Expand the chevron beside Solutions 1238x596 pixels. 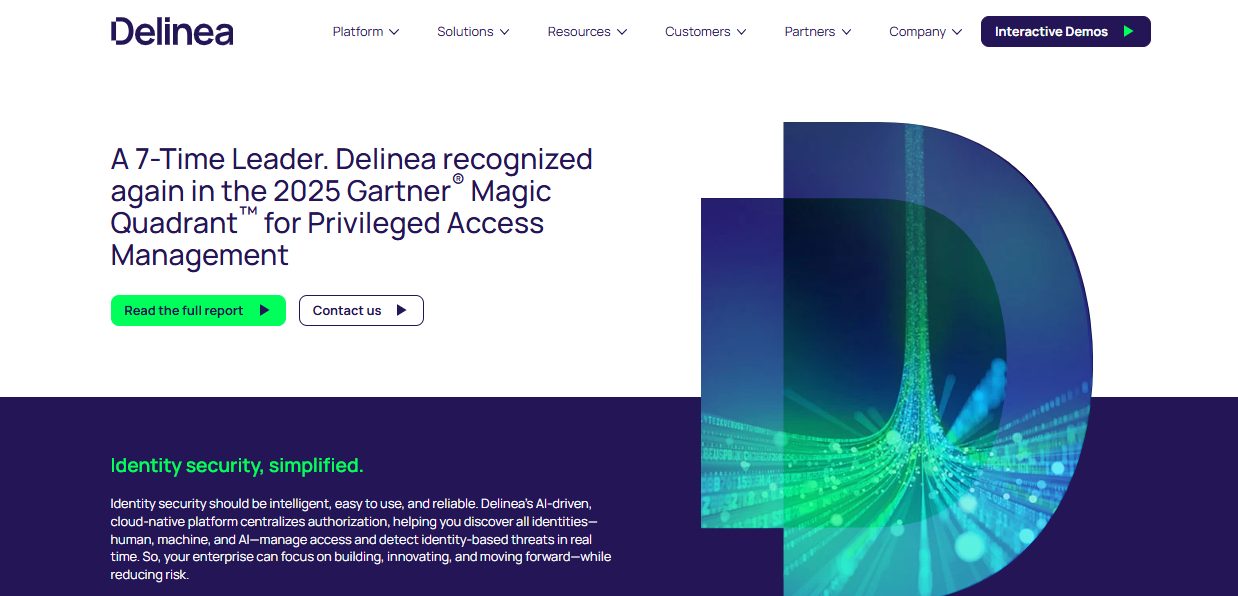coord(504,32)
